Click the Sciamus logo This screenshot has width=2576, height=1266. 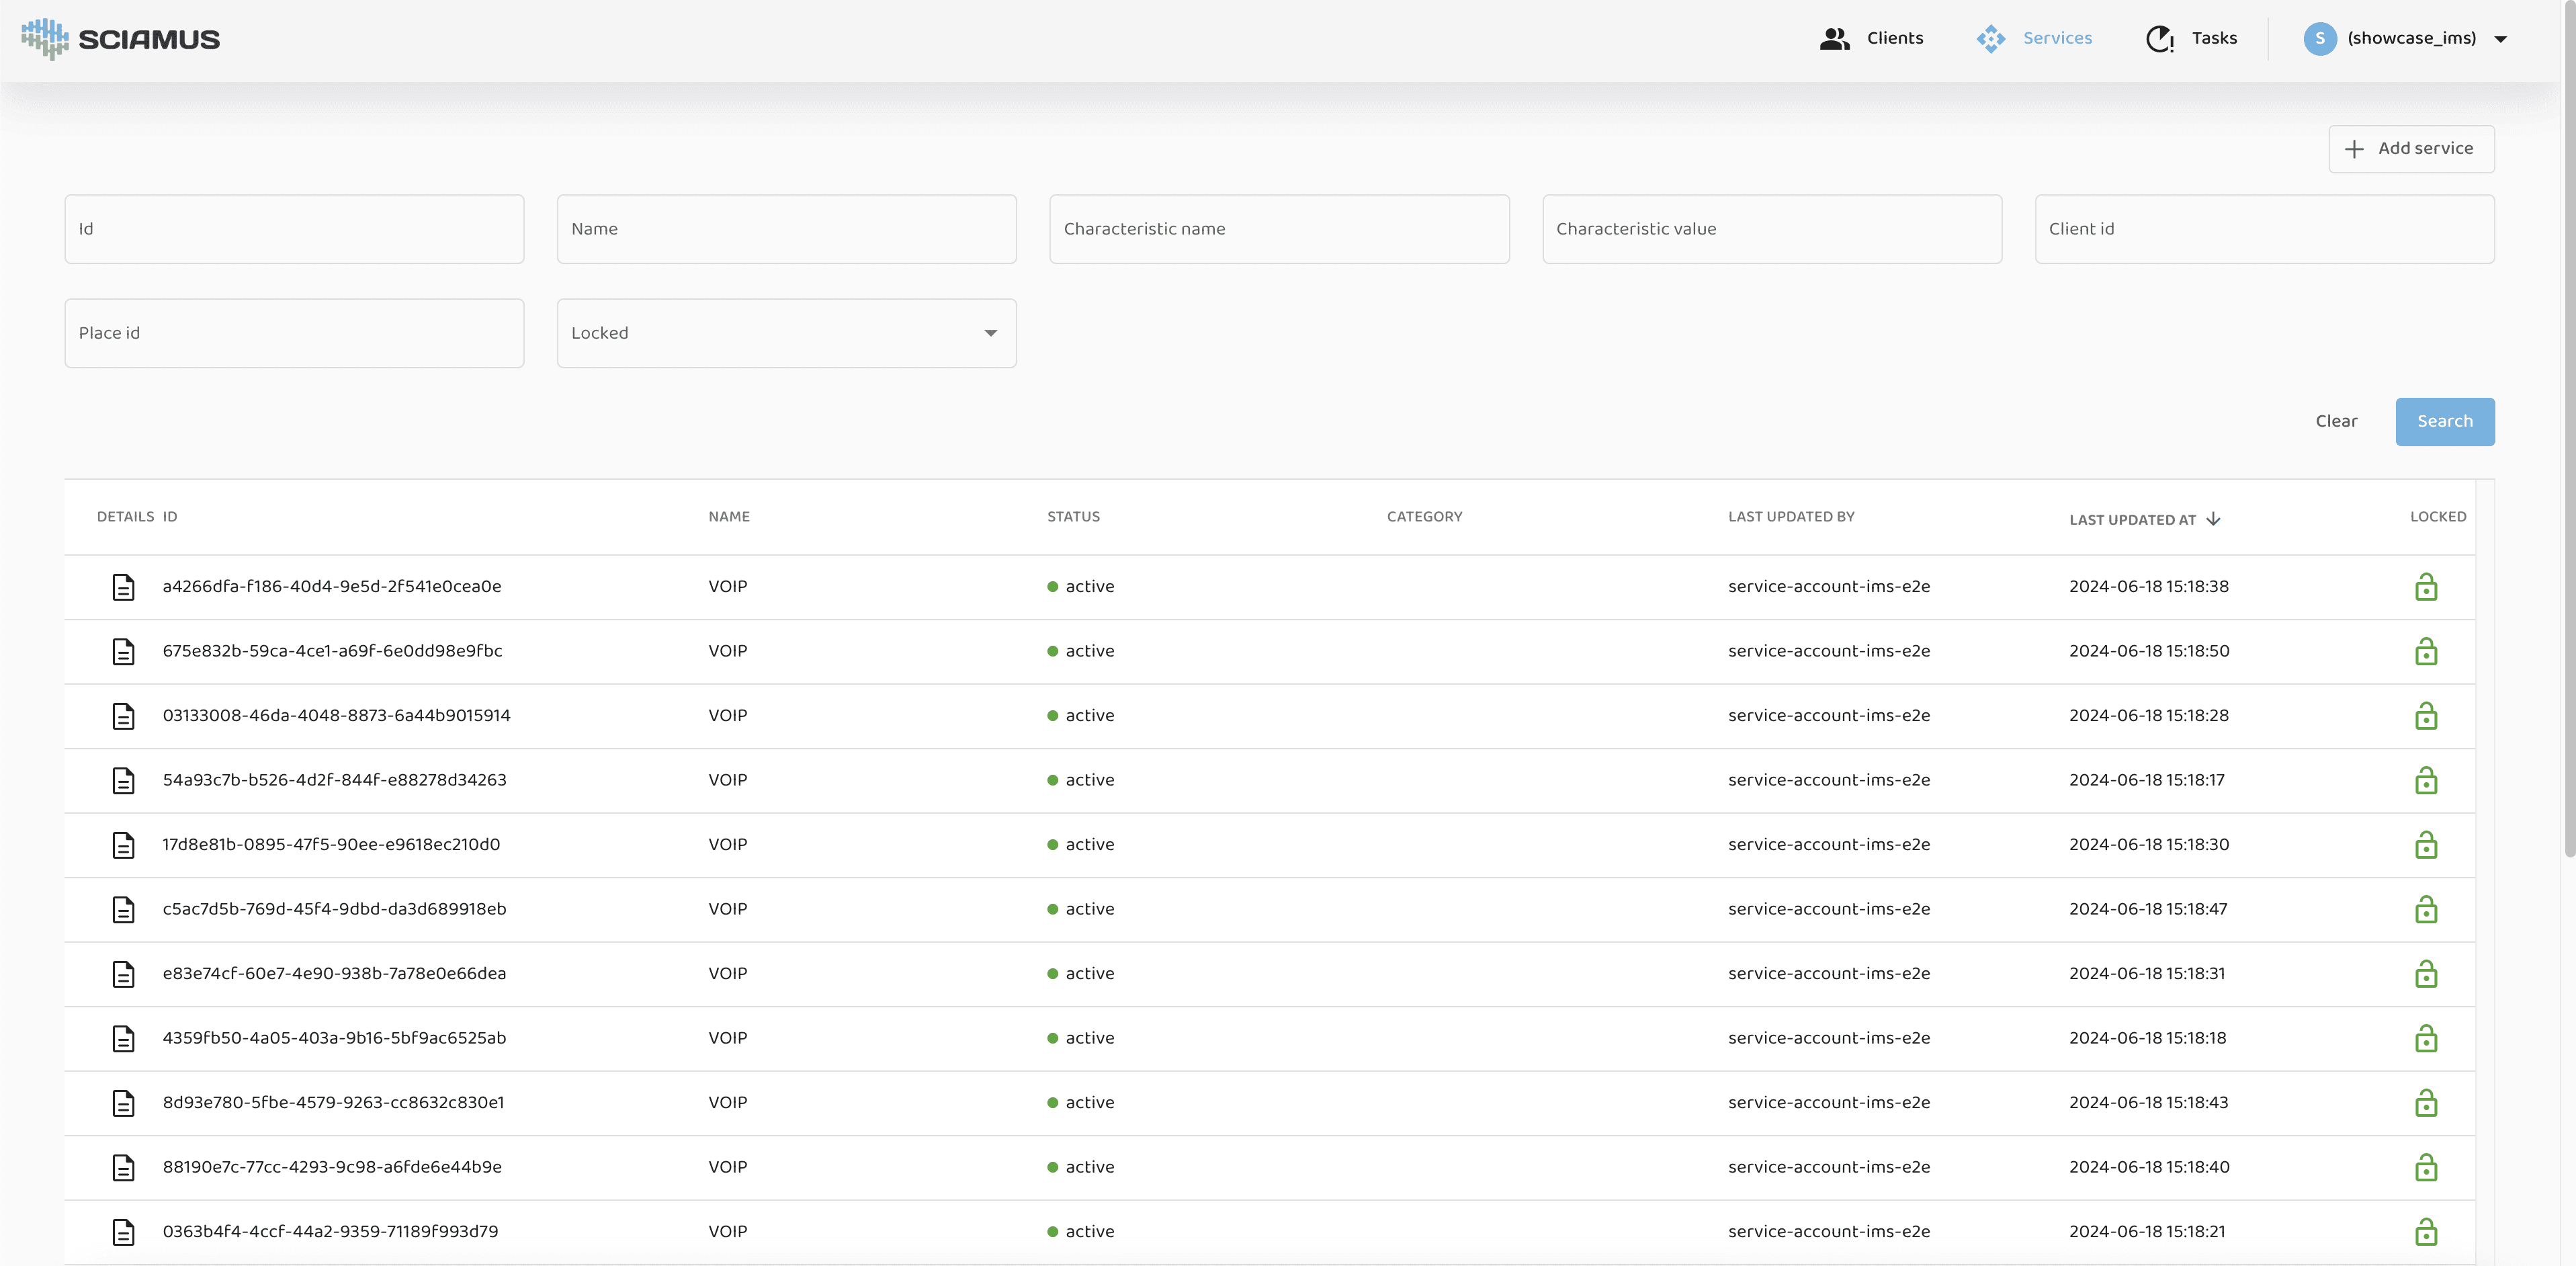click(120, 39)
